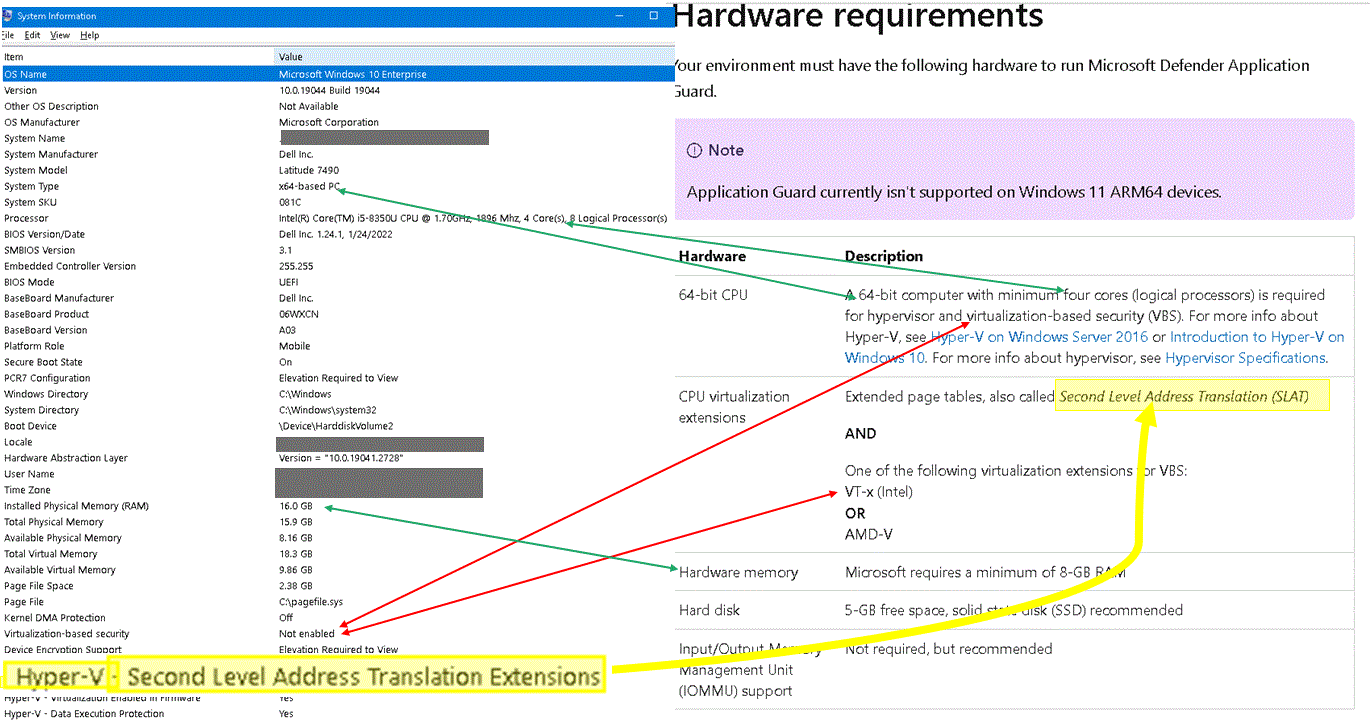Open Hyper-V on Windows Server 2016 link
Screen dimensions: 1370x727
(1039, 337)
